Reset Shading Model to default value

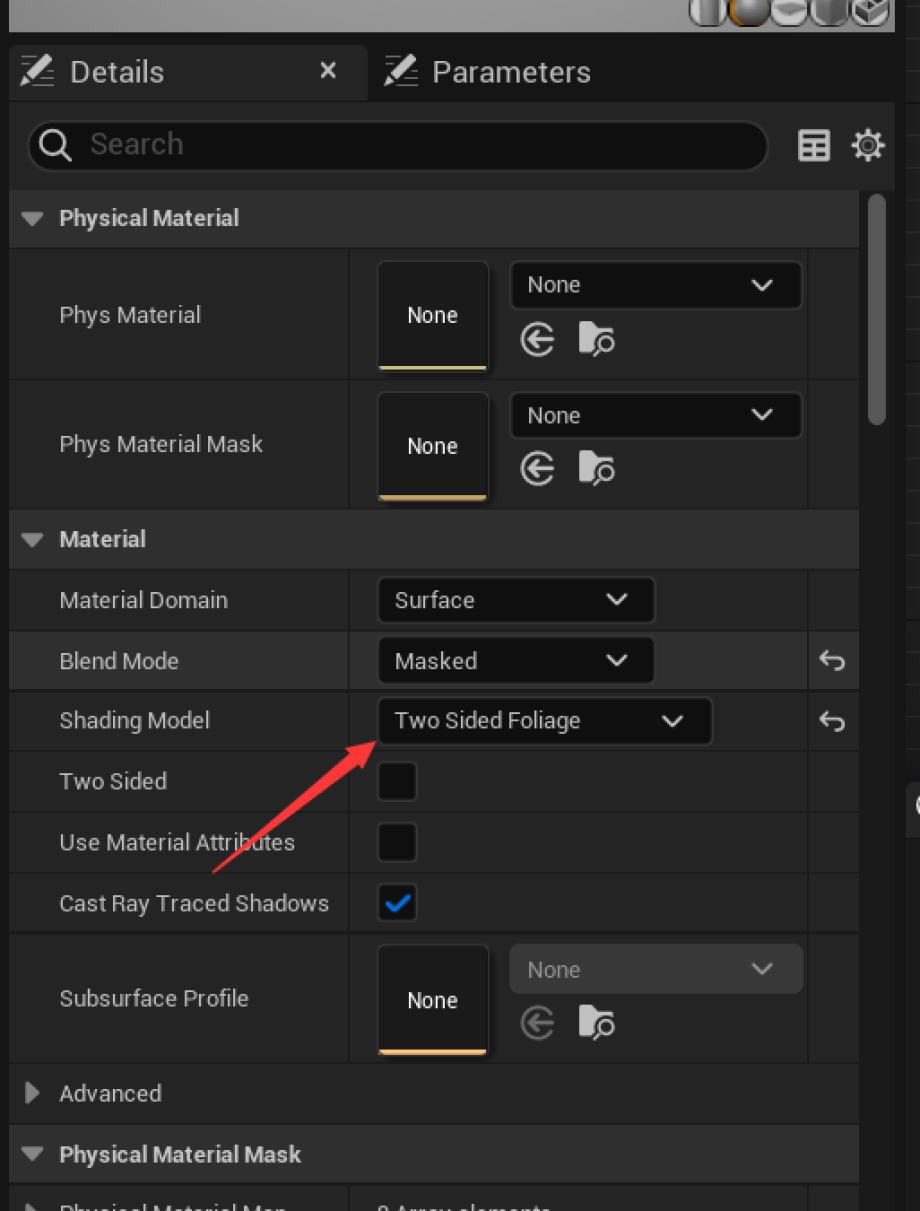(x=832, y=721)
